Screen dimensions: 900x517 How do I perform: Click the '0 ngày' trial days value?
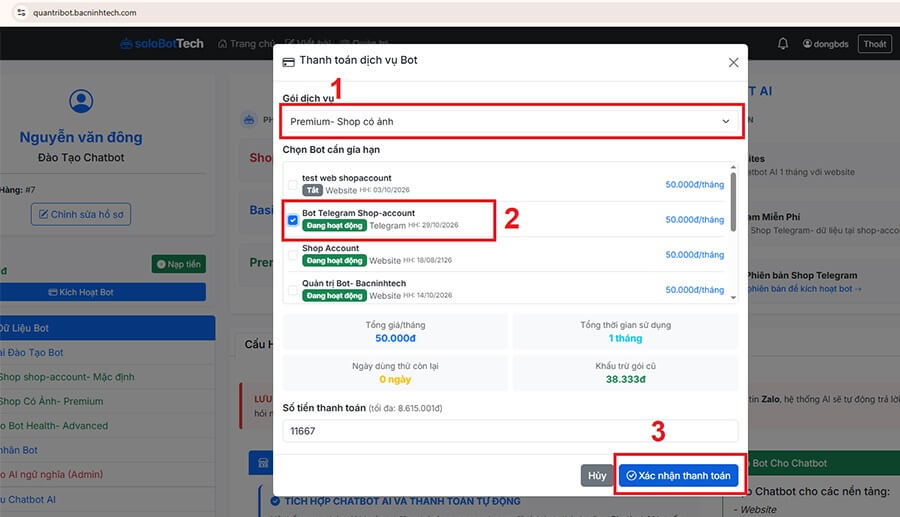pos(395,379)
